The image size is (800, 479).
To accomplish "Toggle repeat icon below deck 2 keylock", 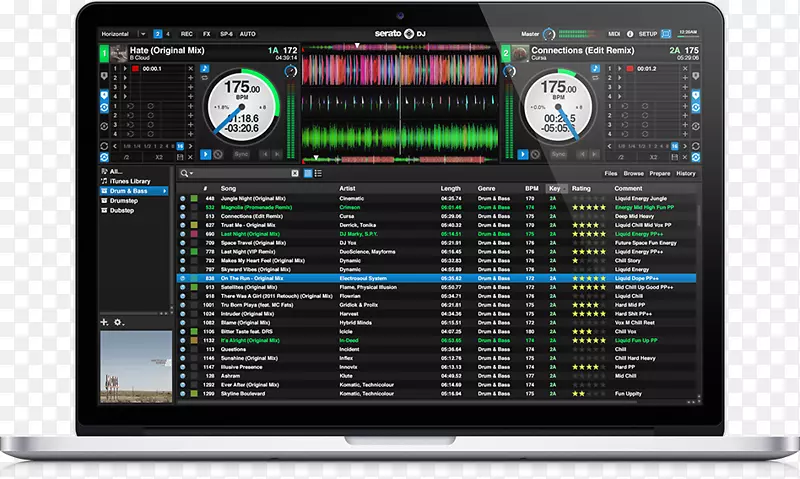I will (595, 78).
